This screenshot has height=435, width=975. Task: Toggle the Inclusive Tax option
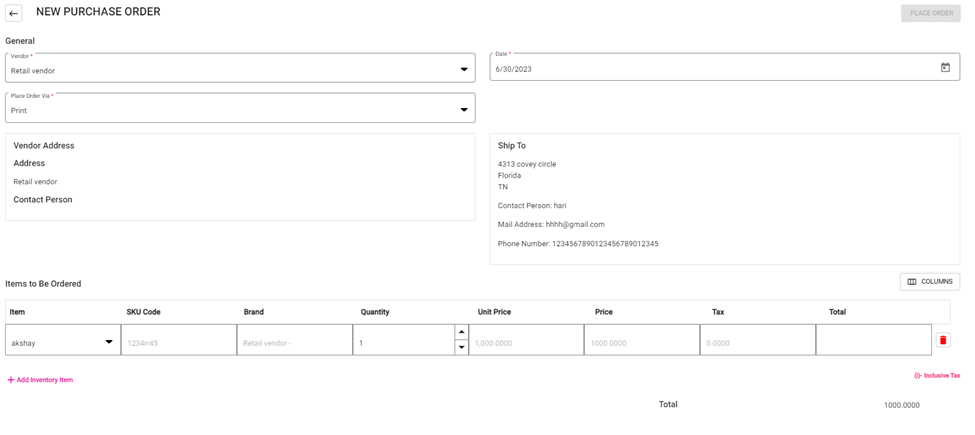[937, 376]
